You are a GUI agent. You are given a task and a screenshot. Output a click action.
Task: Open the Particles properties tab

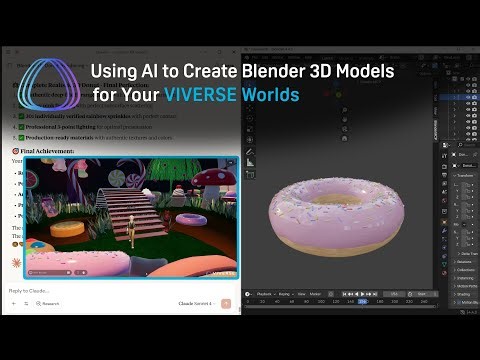(444, 239)
